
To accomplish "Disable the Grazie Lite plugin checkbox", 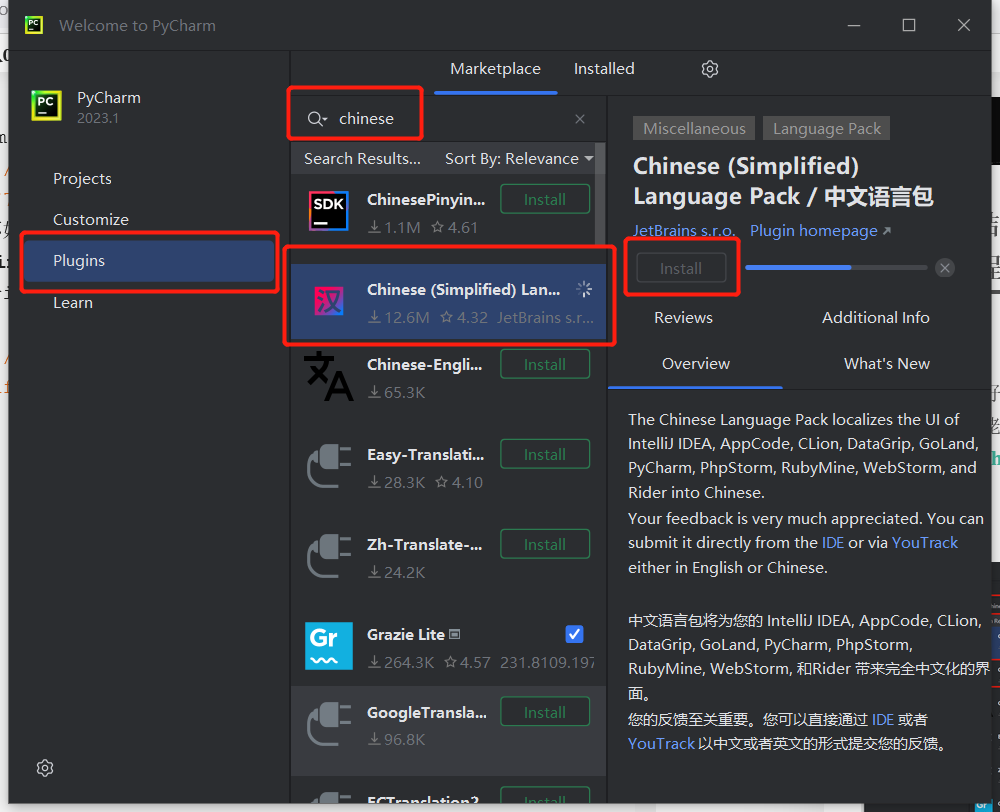I will pos(574,634).
